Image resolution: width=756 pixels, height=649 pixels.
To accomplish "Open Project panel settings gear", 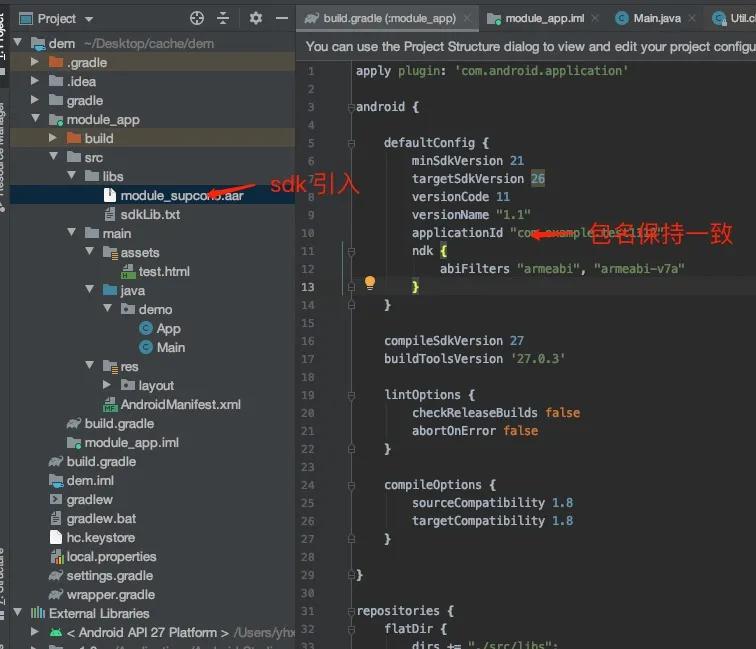I will (256, 18).
